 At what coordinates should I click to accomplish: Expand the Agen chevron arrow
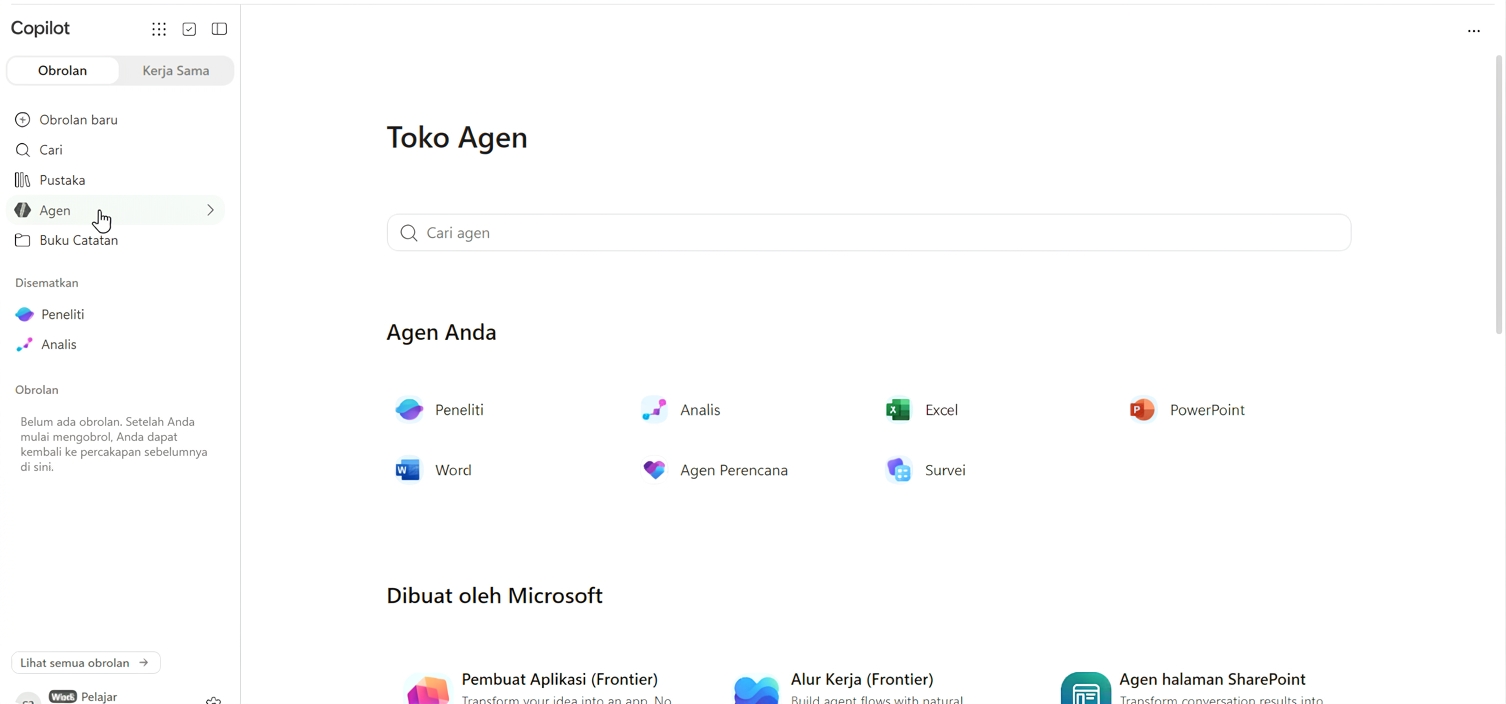(210, 210)
